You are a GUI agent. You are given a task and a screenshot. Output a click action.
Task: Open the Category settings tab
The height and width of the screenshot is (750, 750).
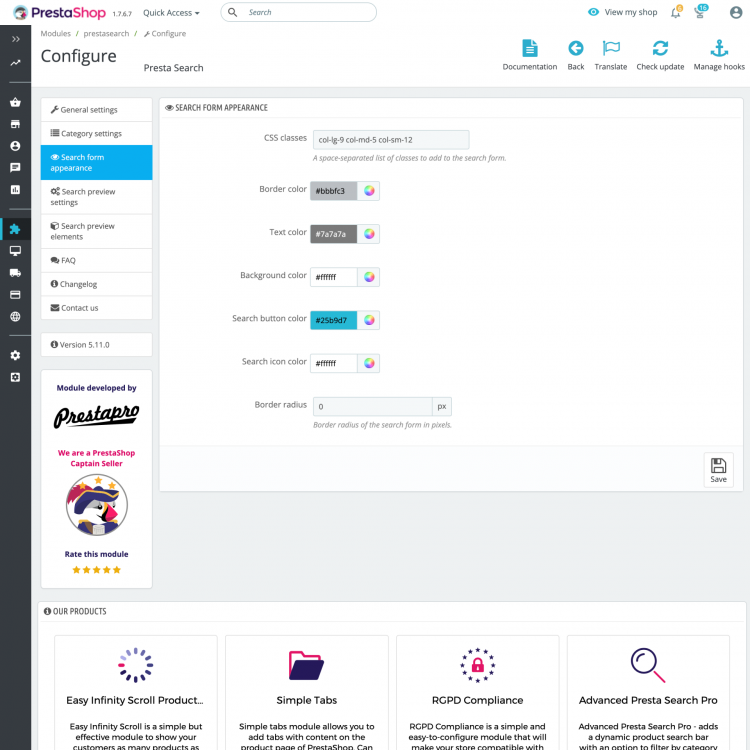97,133
